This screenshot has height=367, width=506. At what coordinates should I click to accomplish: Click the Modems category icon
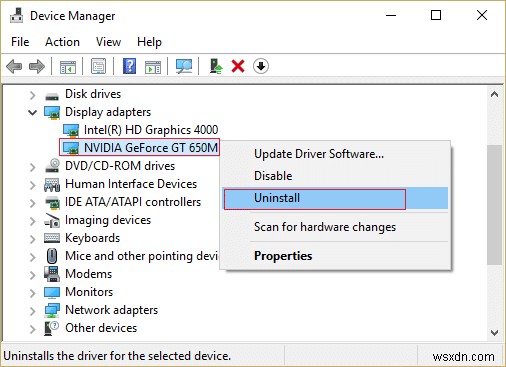[x=52, y=274]
